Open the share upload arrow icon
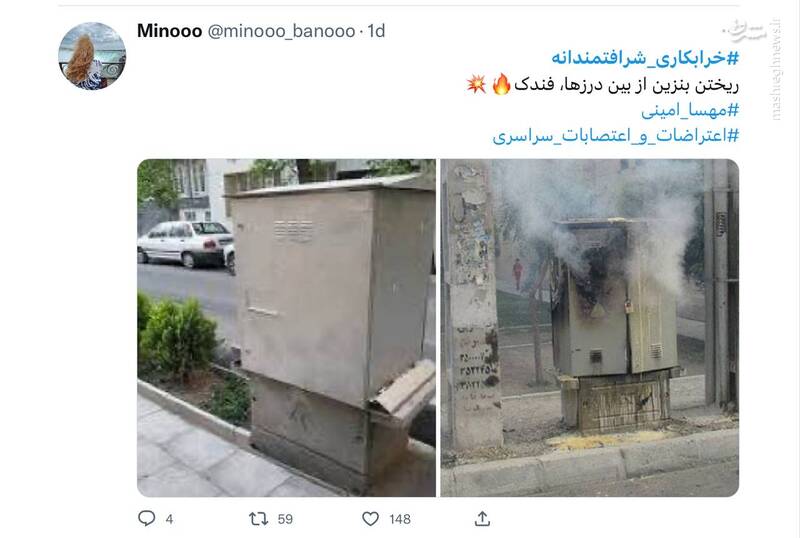Viewport: 800px width, 538px height. coord(482,519)
